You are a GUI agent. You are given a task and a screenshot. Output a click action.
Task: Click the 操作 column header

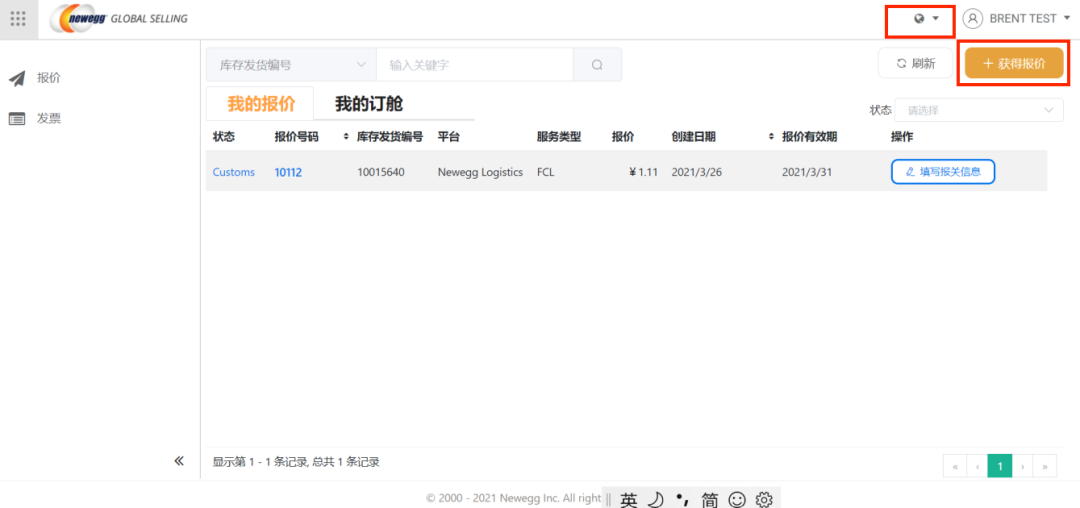click(902, 137)
